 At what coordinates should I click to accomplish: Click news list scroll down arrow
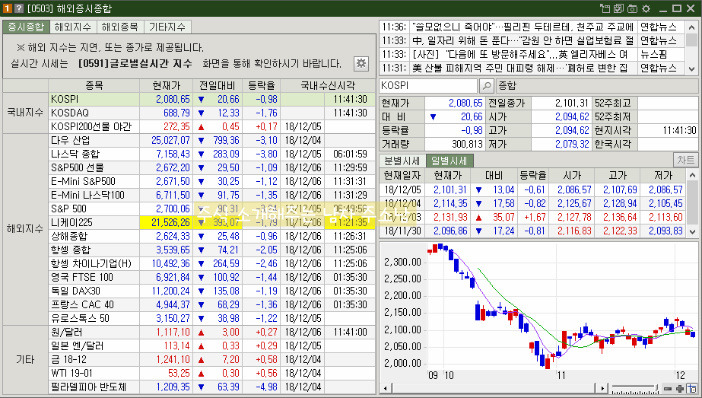[x=692, y=68]
